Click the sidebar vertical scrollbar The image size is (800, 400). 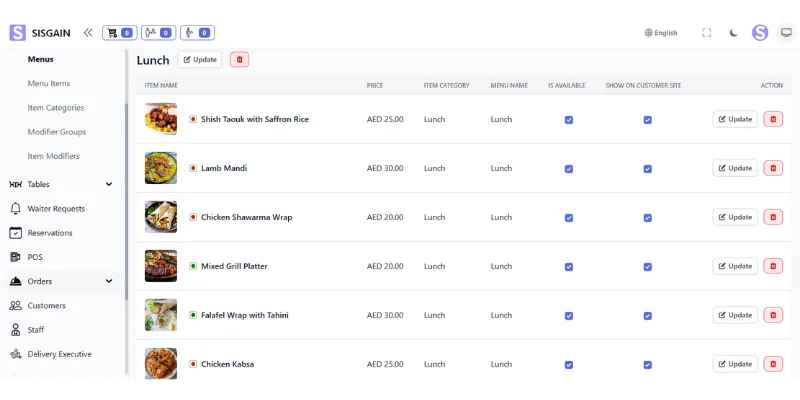tap(127, 202)
